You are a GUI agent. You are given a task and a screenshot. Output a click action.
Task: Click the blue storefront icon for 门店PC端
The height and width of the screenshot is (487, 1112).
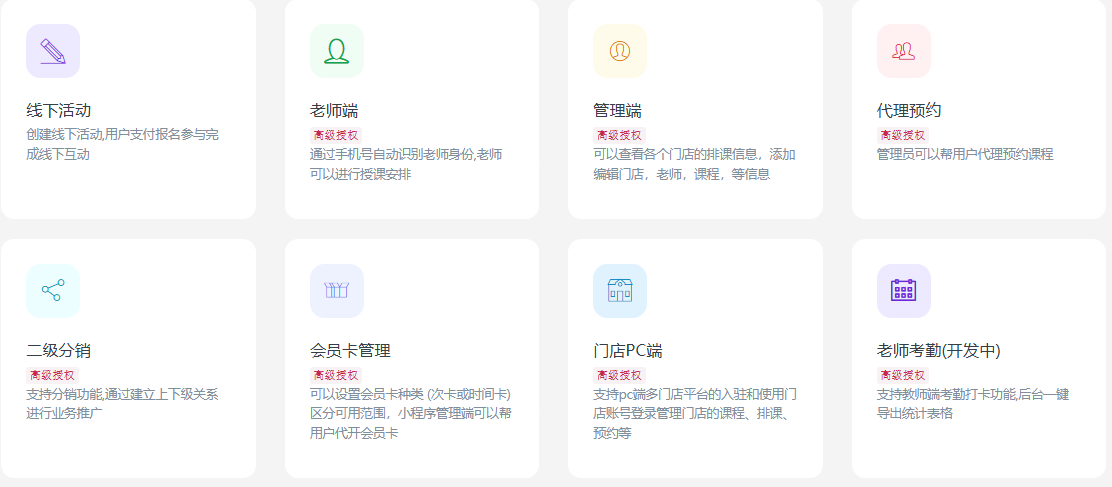point(620,291)
